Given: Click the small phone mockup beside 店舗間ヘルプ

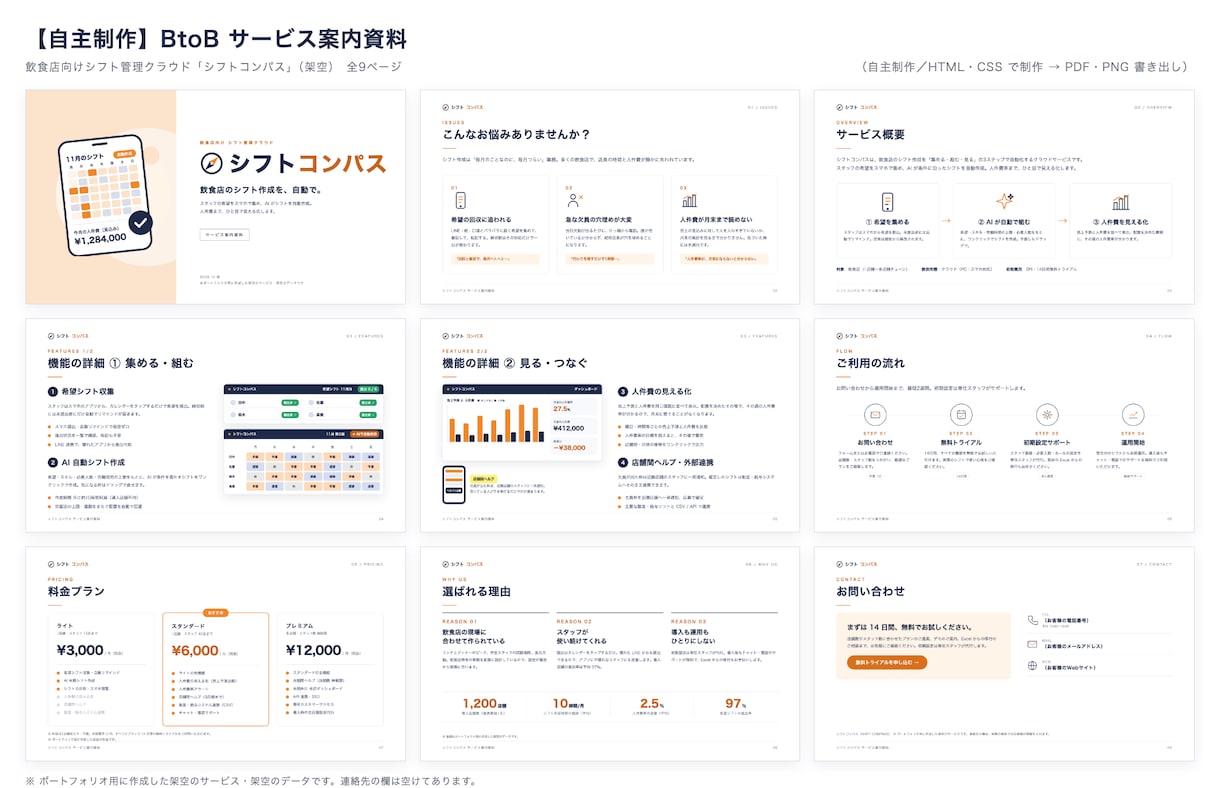Looking at the screenshot, I should tap(453, 485).
